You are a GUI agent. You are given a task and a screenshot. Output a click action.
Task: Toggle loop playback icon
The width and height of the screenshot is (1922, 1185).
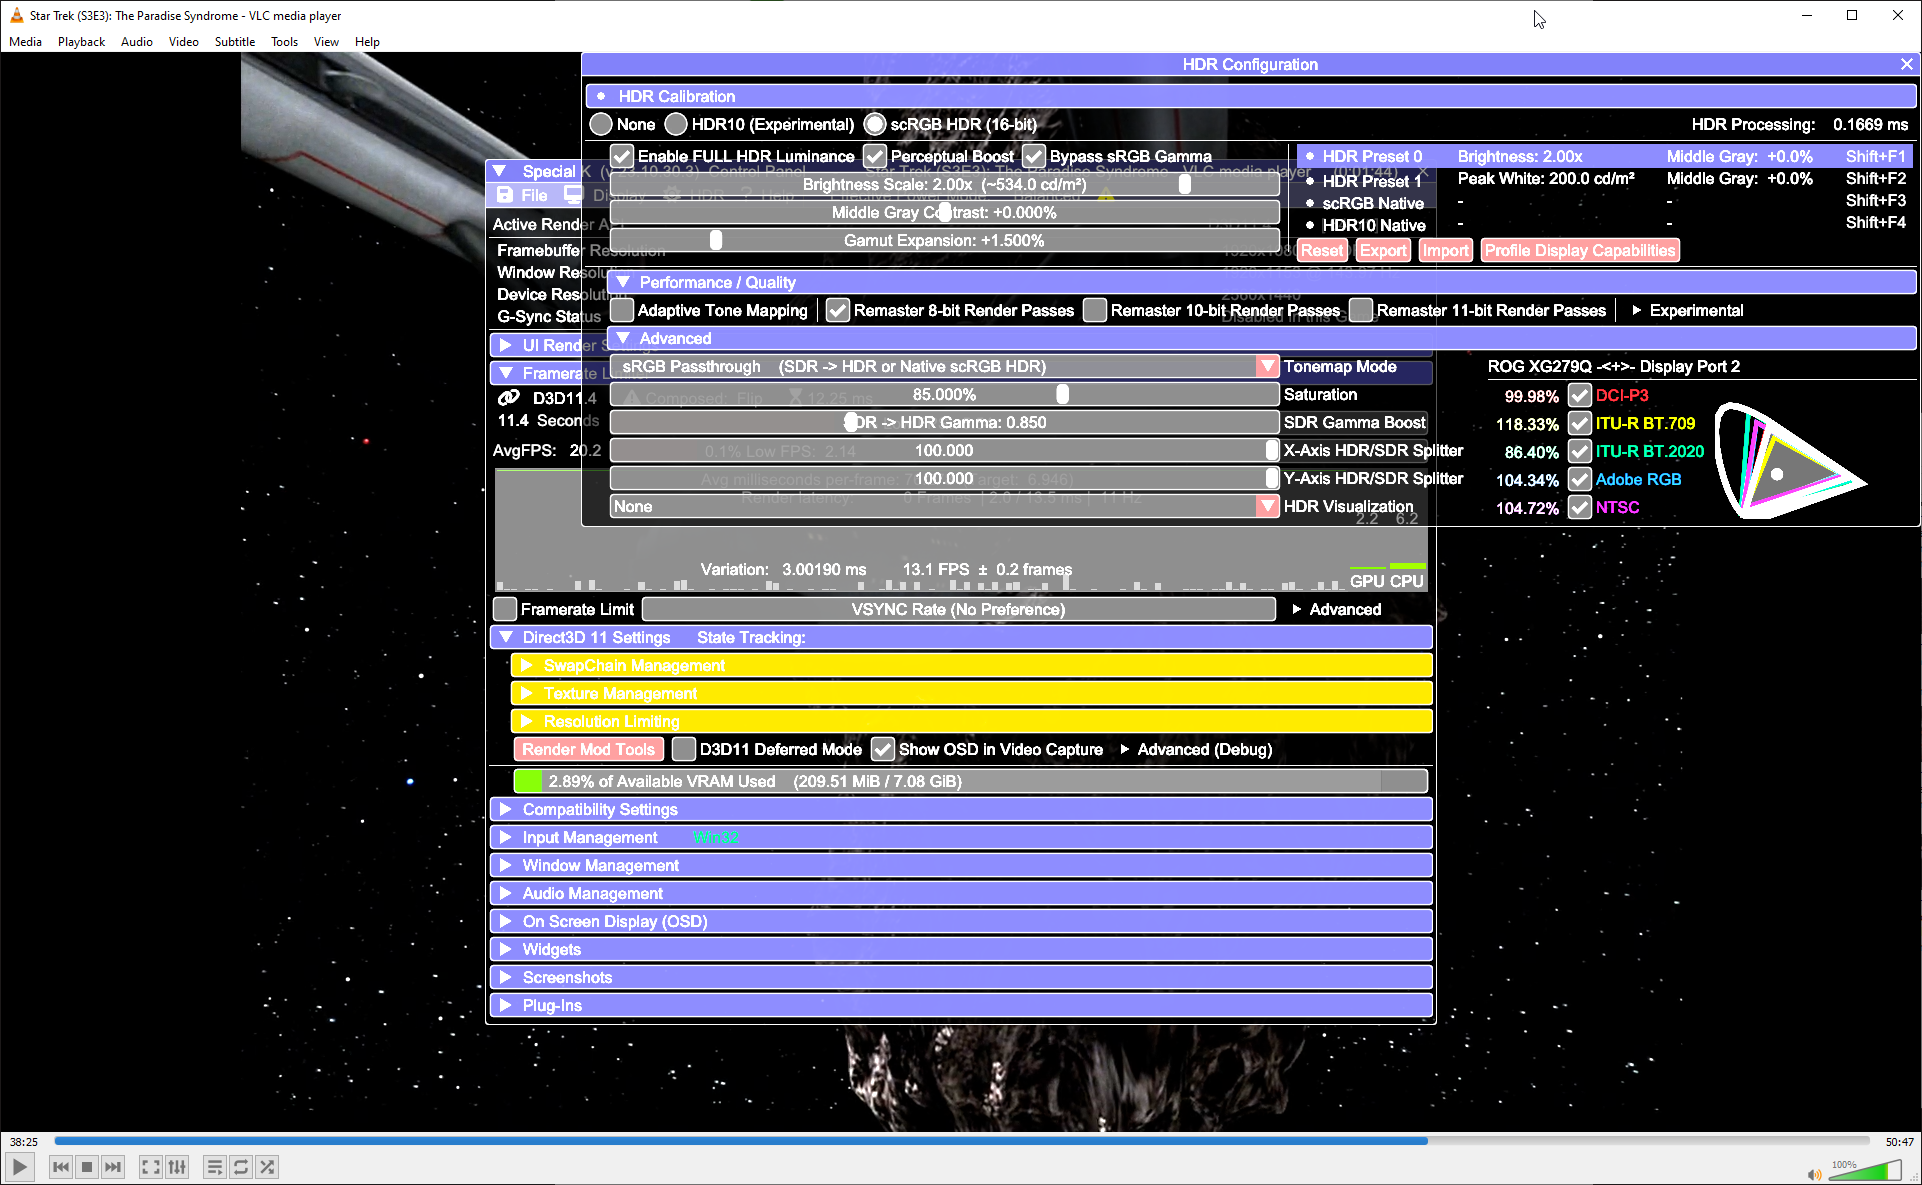click(x=241, y=1167)
